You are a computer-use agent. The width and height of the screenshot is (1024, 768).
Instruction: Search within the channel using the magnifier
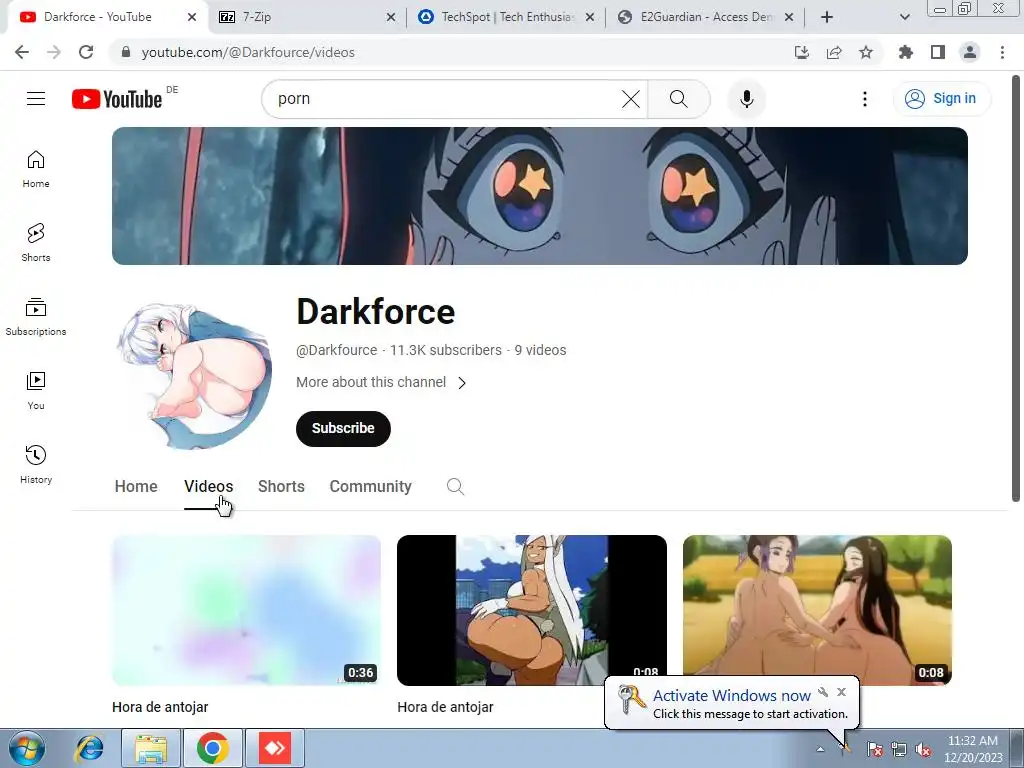[x=455, y=487]
